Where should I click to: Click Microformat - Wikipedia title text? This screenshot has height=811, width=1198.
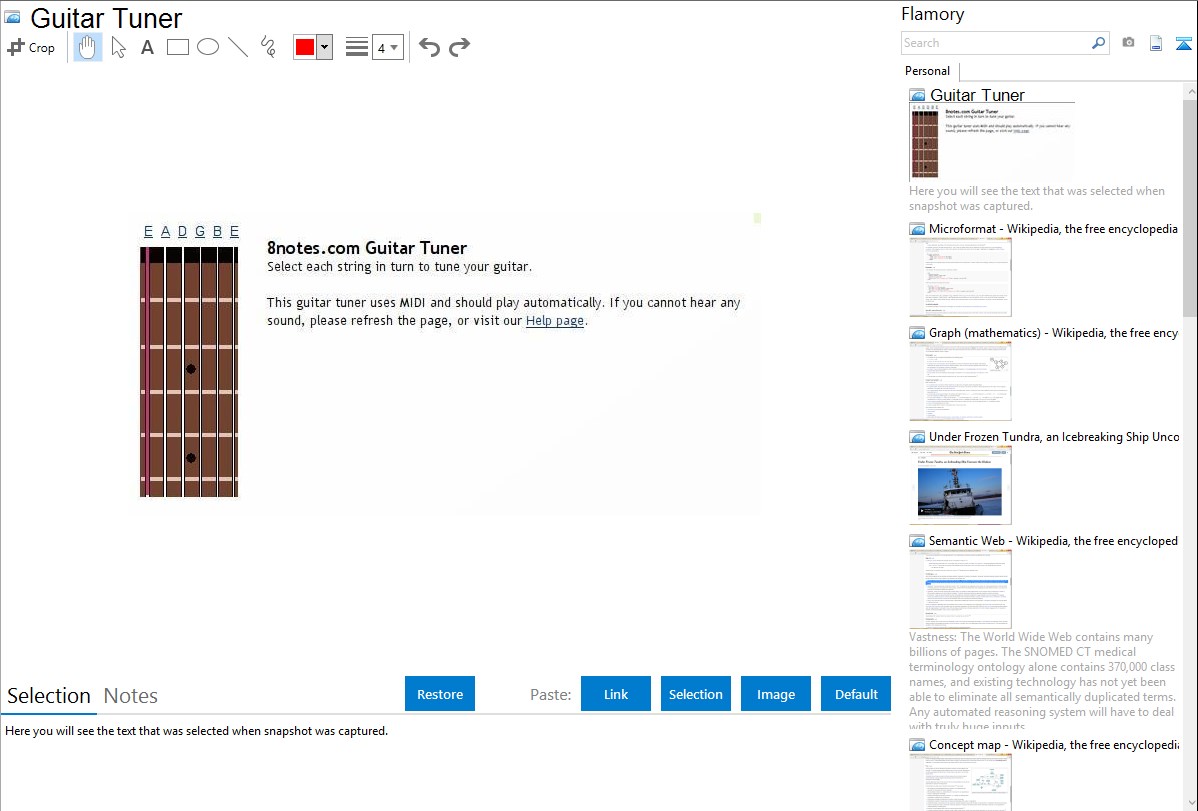pyautogui.click(x=1053, y=229)
